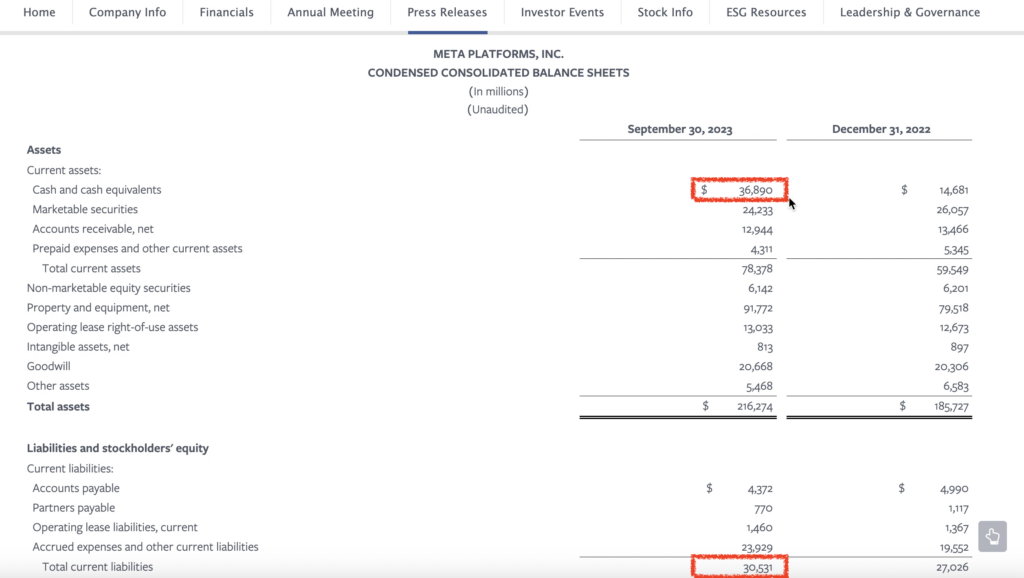Viewport: 1024px width, 578px height.
Task: Click accounts receivable value "12,944"
Action: 757,230
